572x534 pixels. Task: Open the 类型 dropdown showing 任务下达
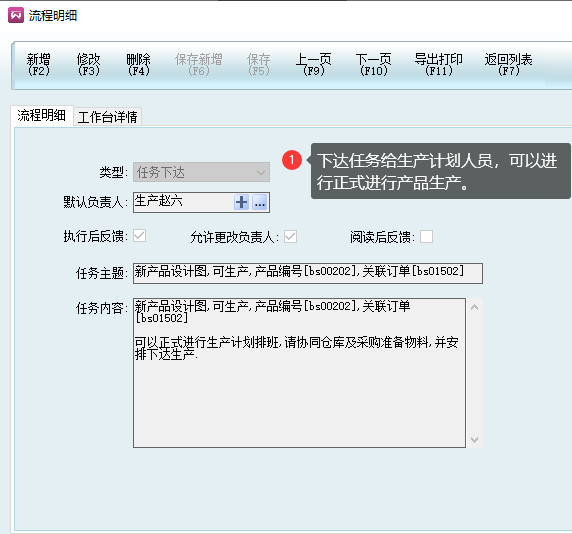click(201, 172)
